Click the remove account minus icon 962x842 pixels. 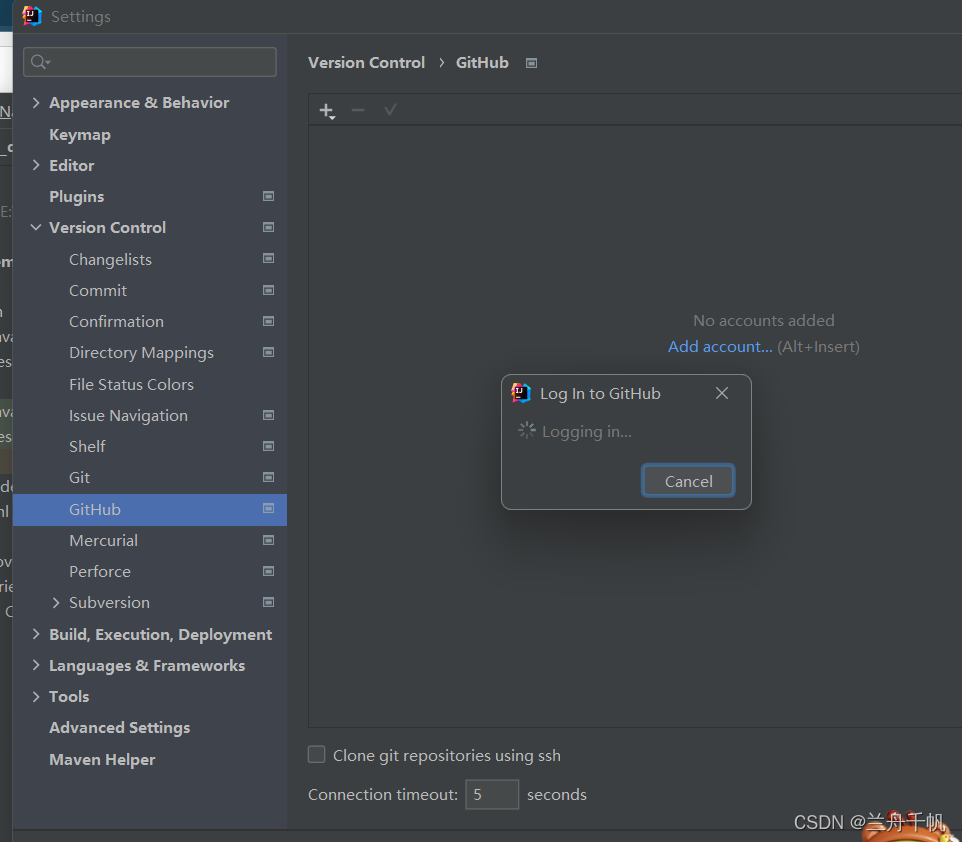pyautogui.click(x=358, y=110)
